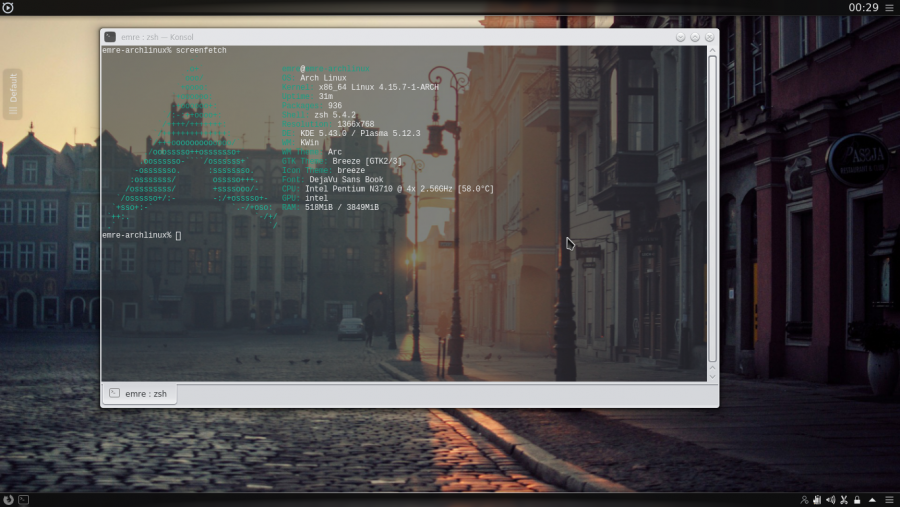Click 'KDE 5.43.0 / Plasma 5.12.3' text

click(360, 133)
